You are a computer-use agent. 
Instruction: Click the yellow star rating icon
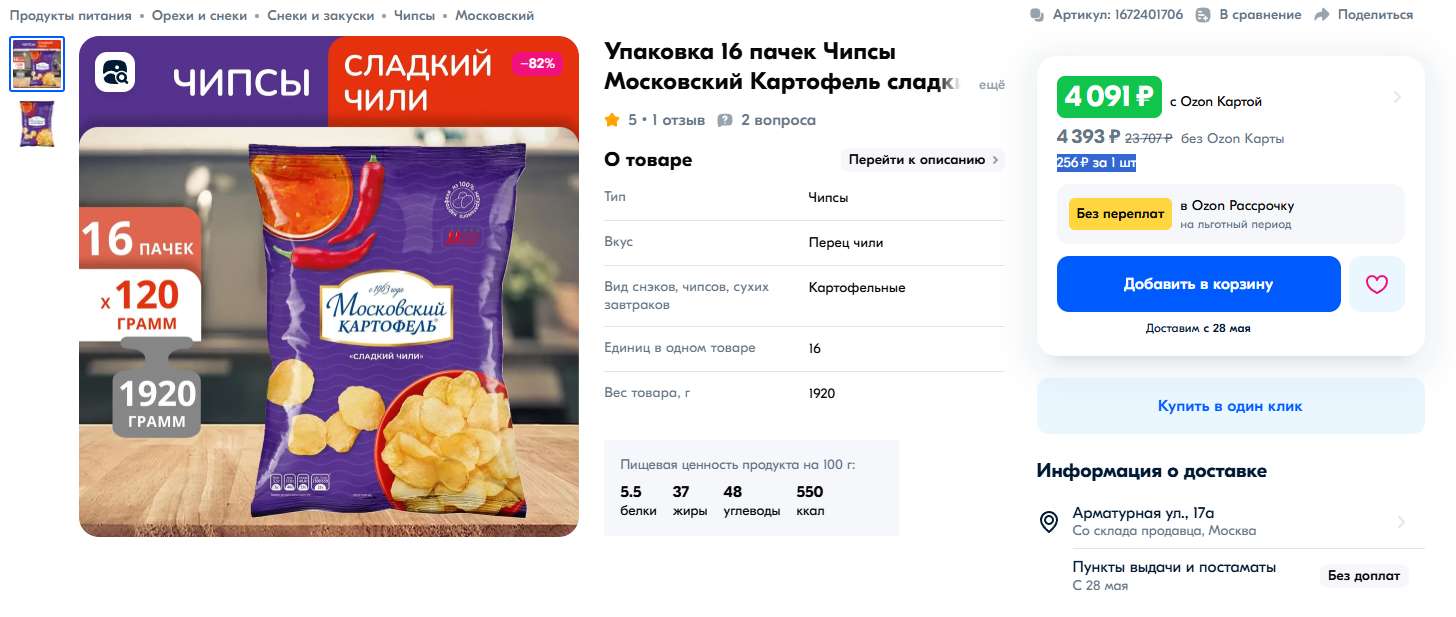(x=612, y=120)
